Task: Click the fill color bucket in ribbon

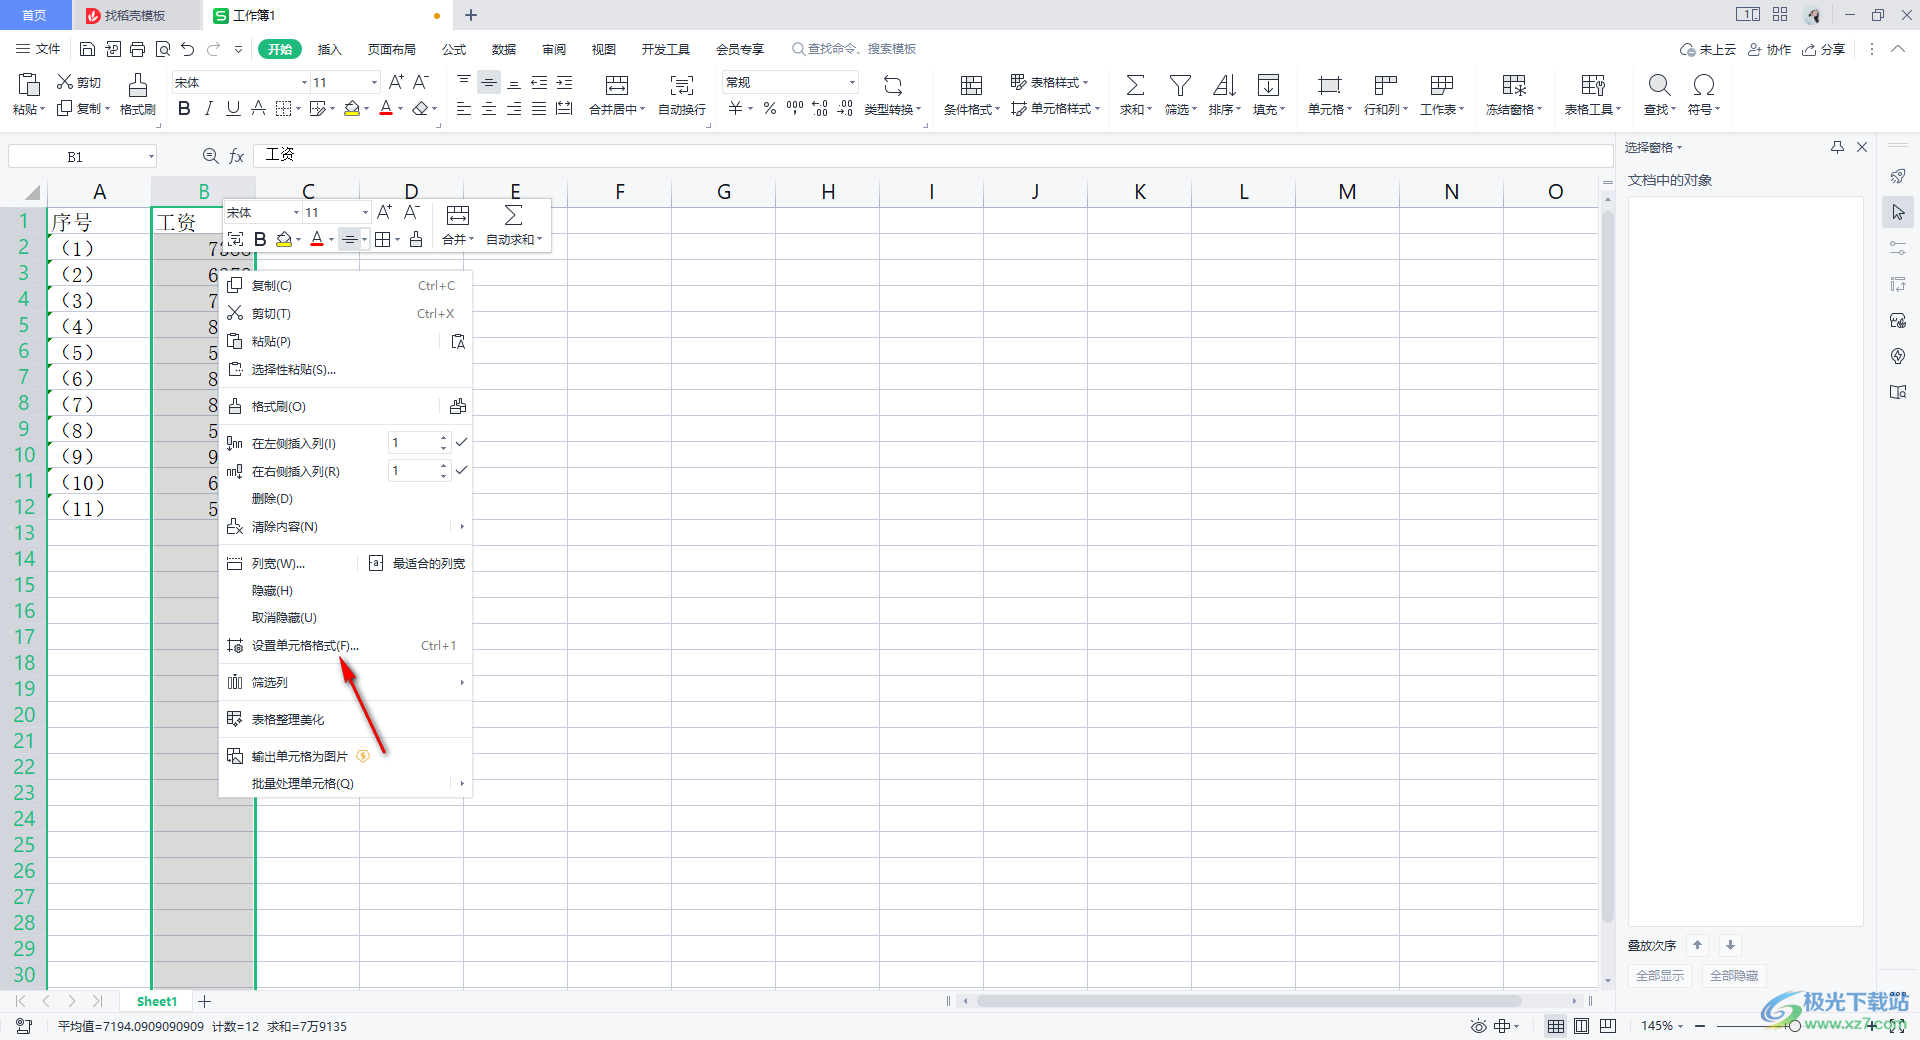Action: tap(351, 108)
